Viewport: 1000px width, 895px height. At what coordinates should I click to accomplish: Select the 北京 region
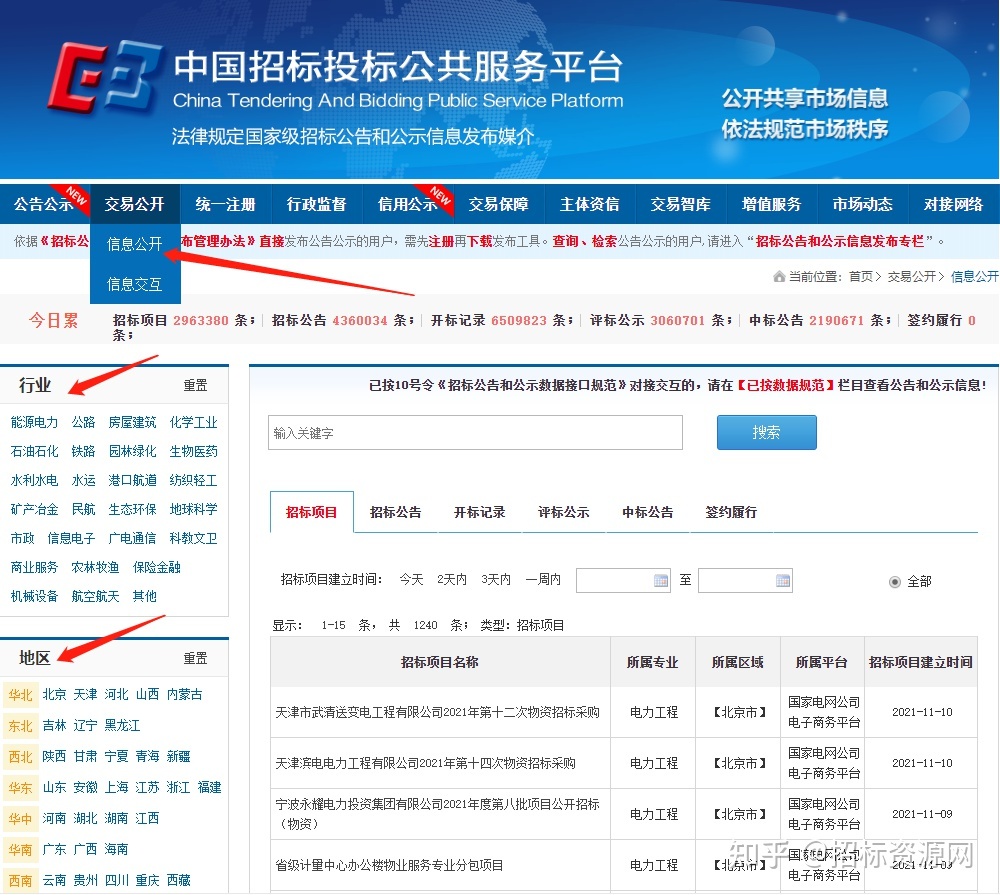pos(54,694)
